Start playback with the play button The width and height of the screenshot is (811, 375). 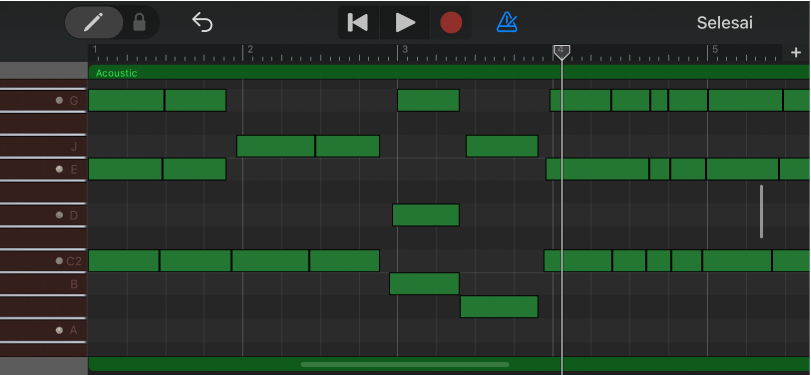405,22
